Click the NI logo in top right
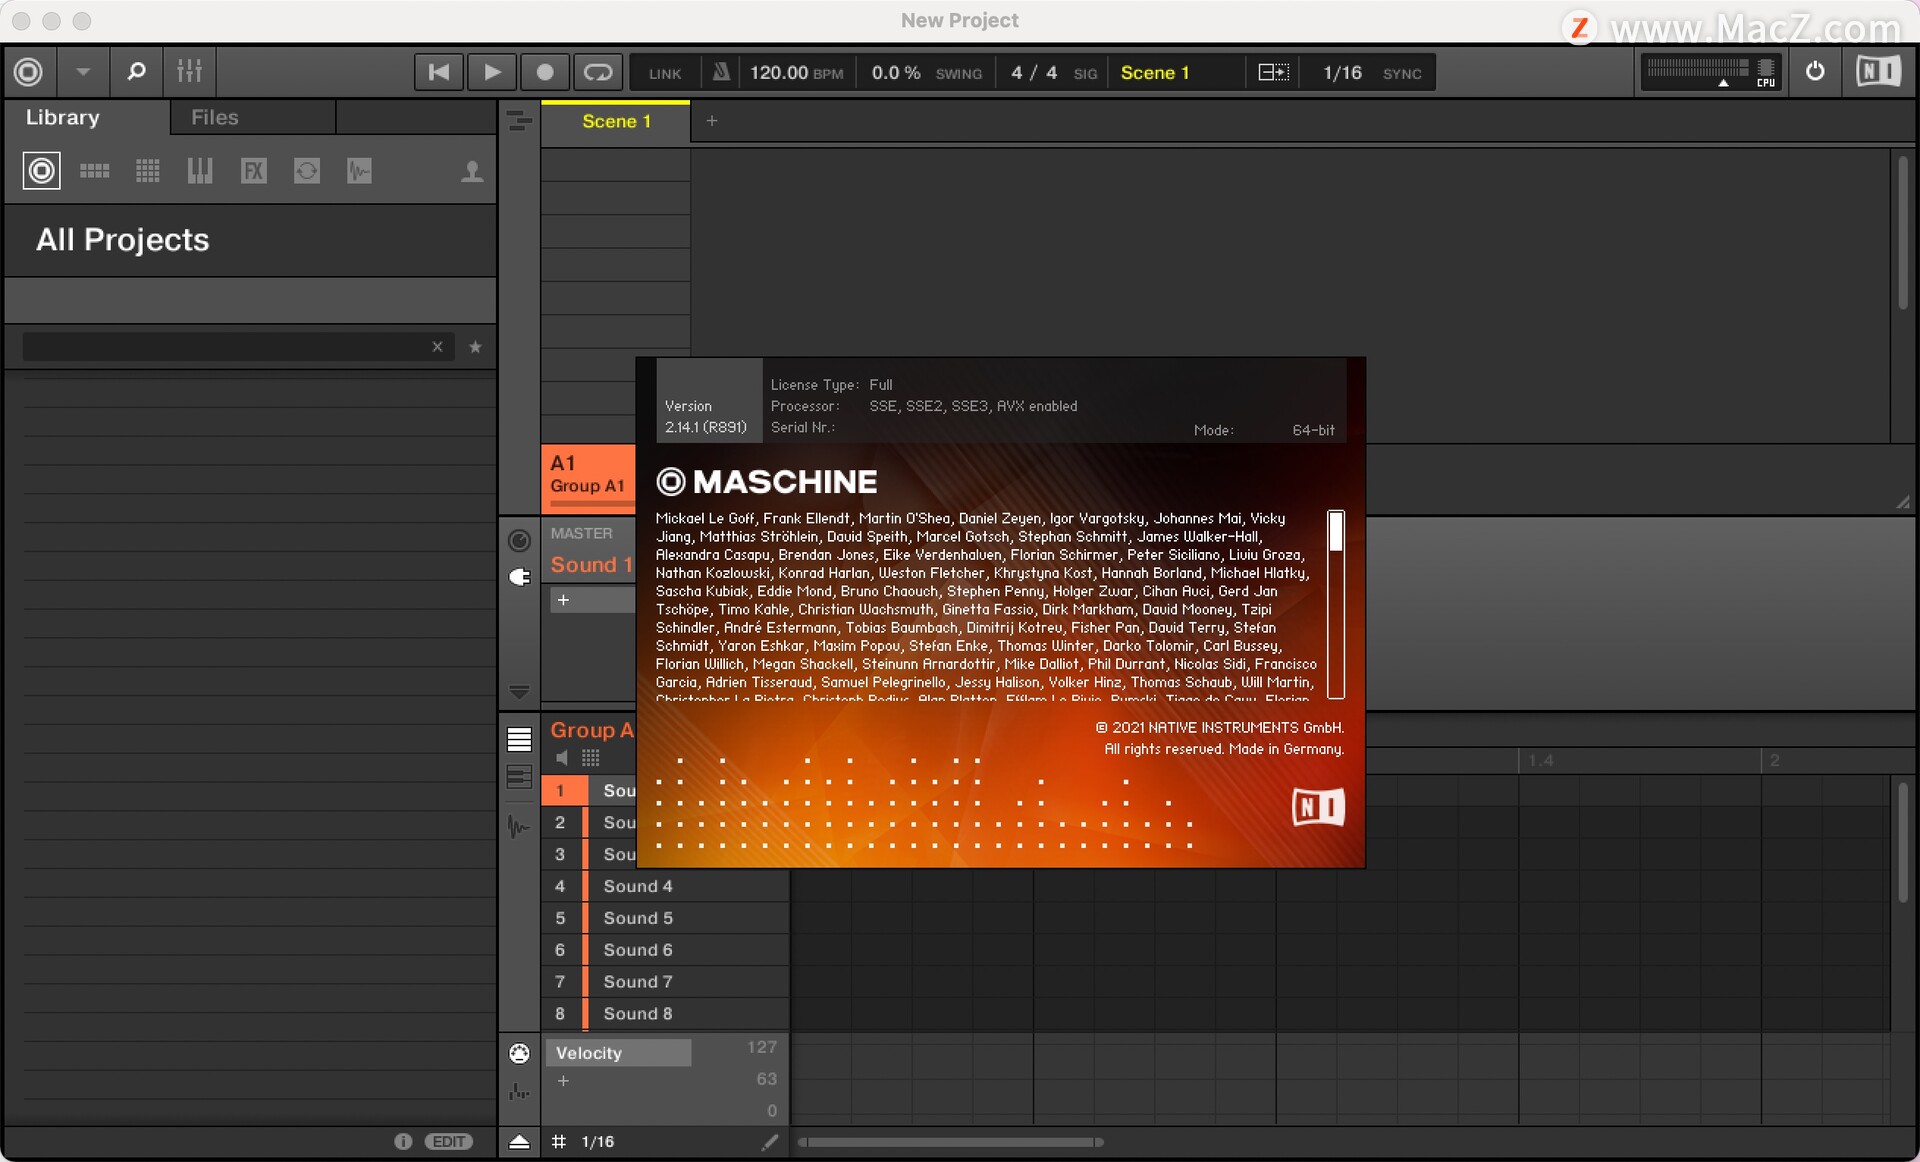This screenshot has height=1162, width=1920. 1878,72
